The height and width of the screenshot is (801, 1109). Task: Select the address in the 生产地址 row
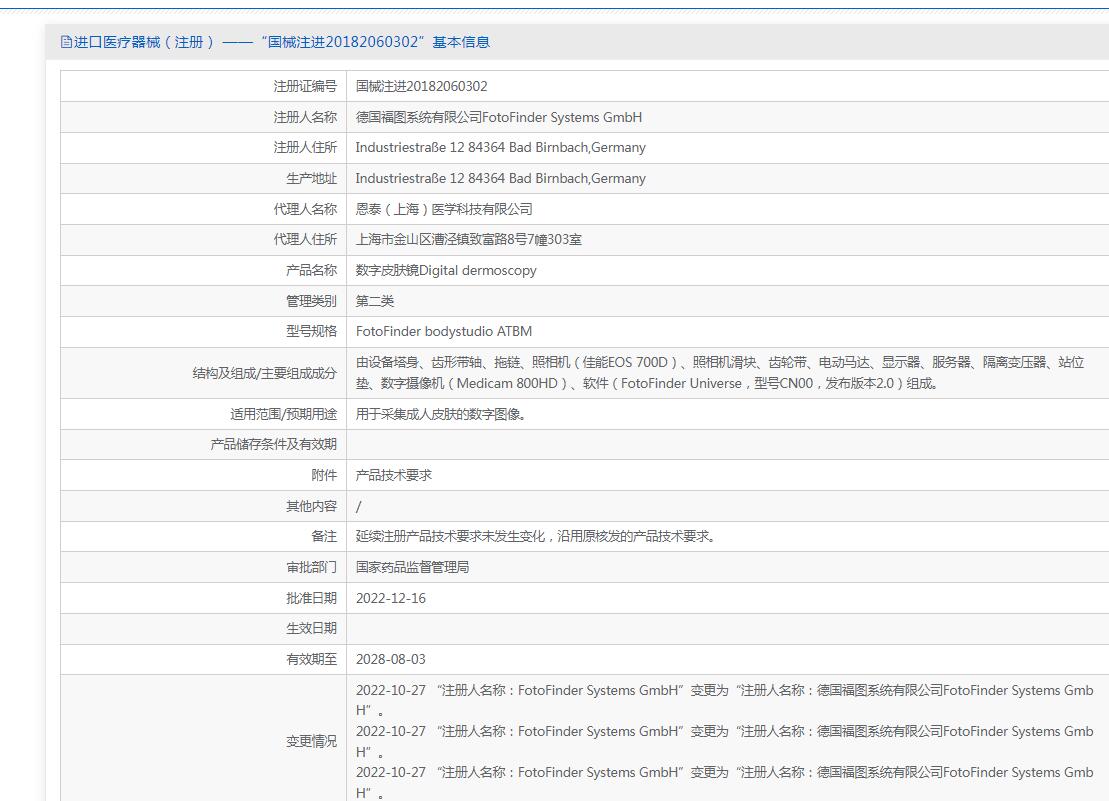tap(501, 179)
